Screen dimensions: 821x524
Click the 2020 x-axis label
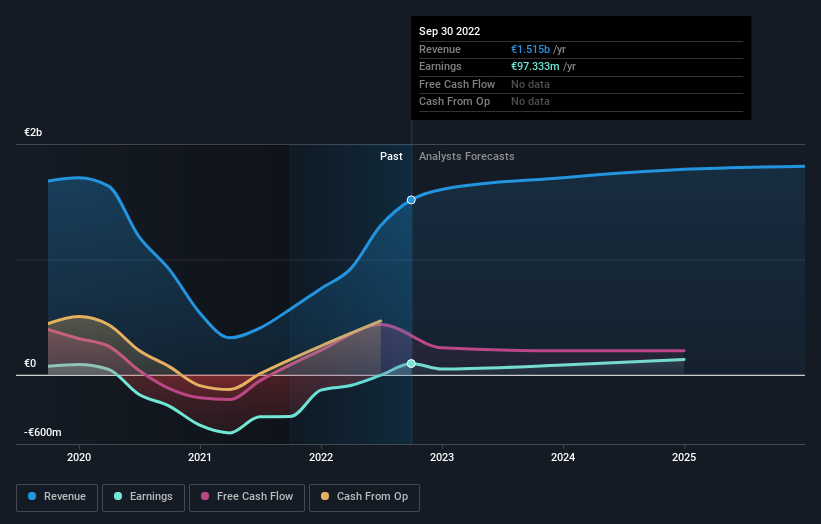click(79, 457)
